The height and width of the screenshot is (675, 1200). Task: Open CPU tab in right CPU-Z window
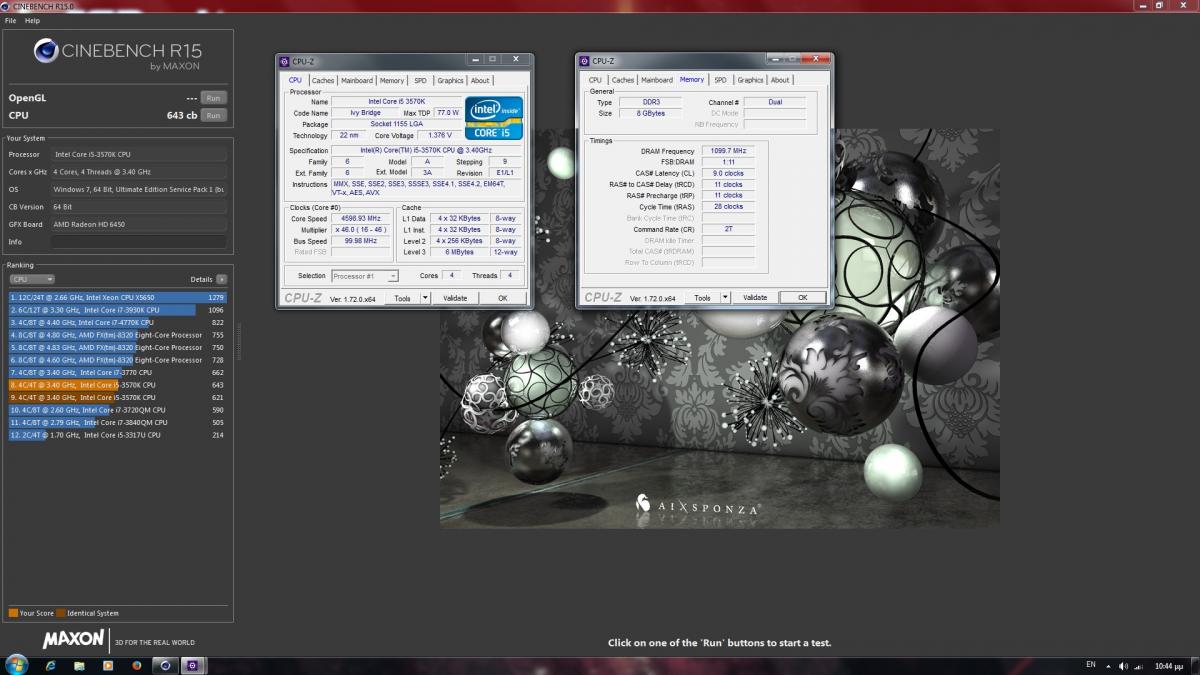(595, 80)
